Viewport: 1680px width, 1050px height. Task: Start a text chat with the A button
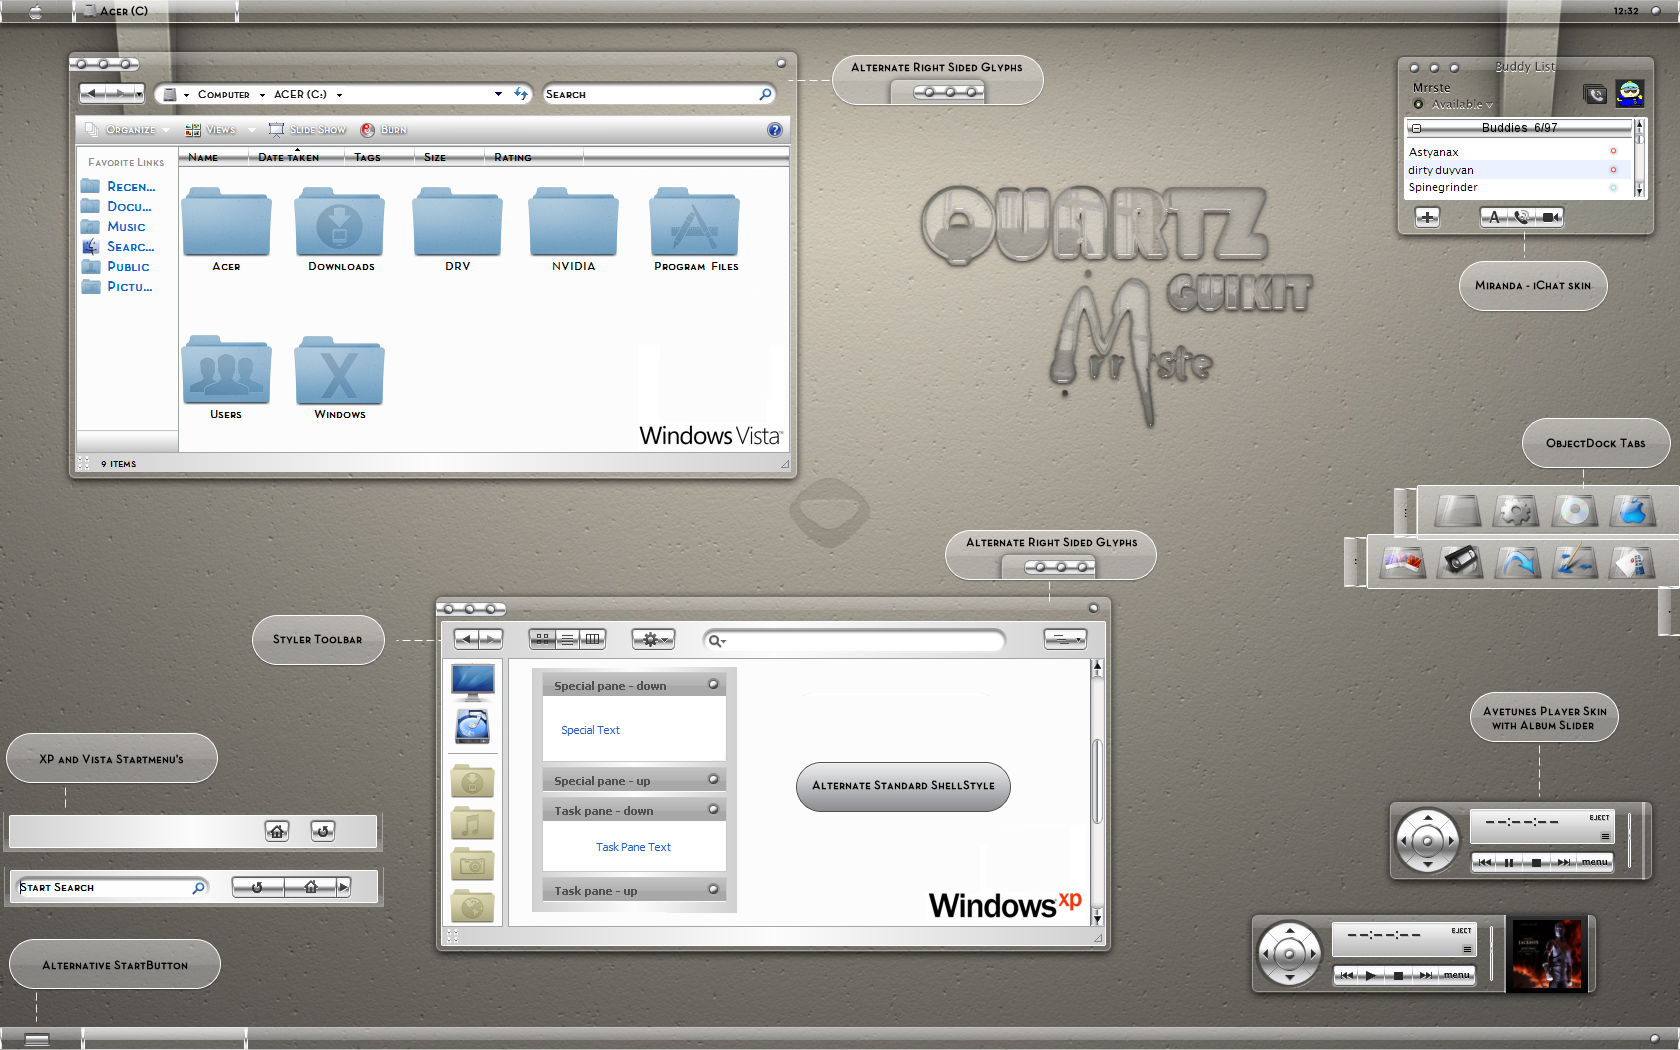coord(1494,217)
